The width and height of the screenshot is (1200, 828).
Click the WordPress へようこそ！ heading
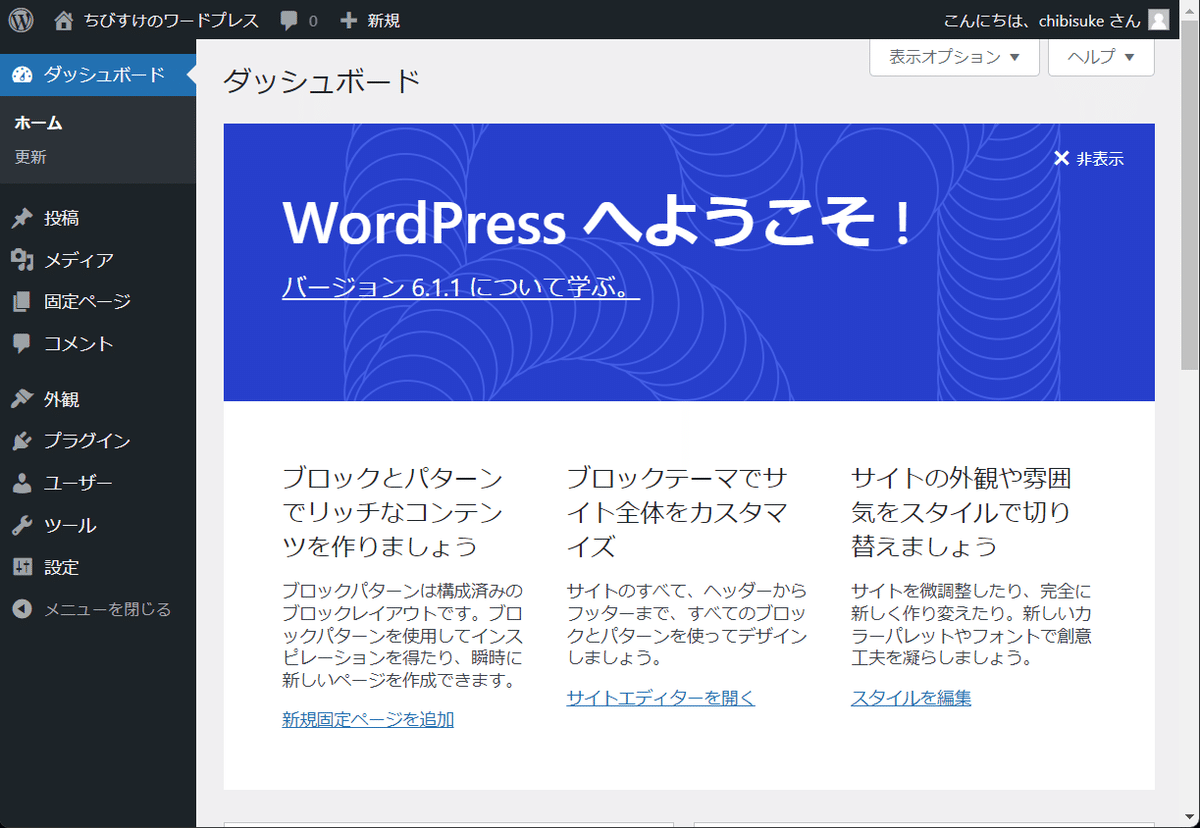[598, 223]
